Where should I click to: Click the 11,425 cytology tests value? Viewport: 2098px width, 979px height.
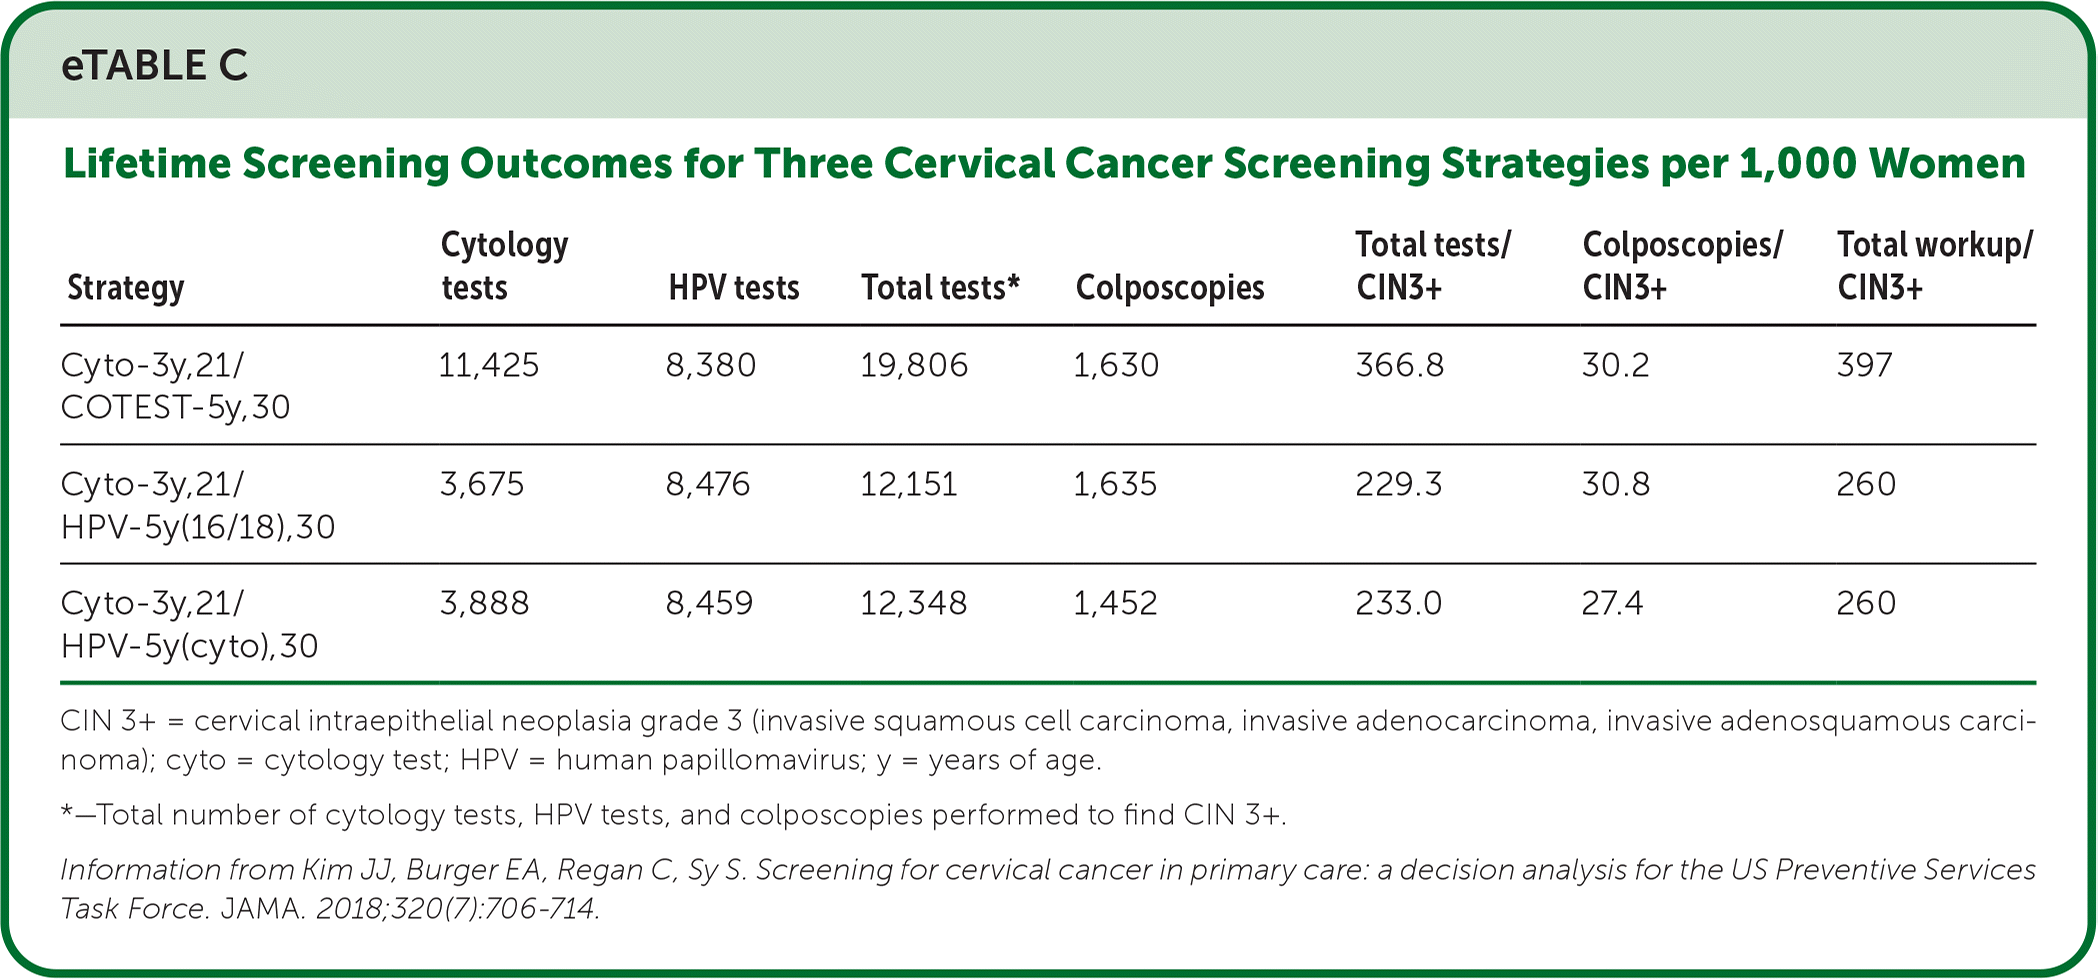point(489,365)
